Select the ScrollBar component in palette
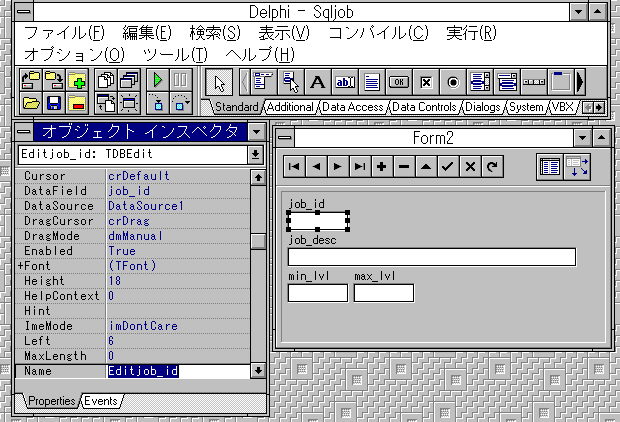Image resolution: width=620 pixels, height=422 pixels. [534, 82]
